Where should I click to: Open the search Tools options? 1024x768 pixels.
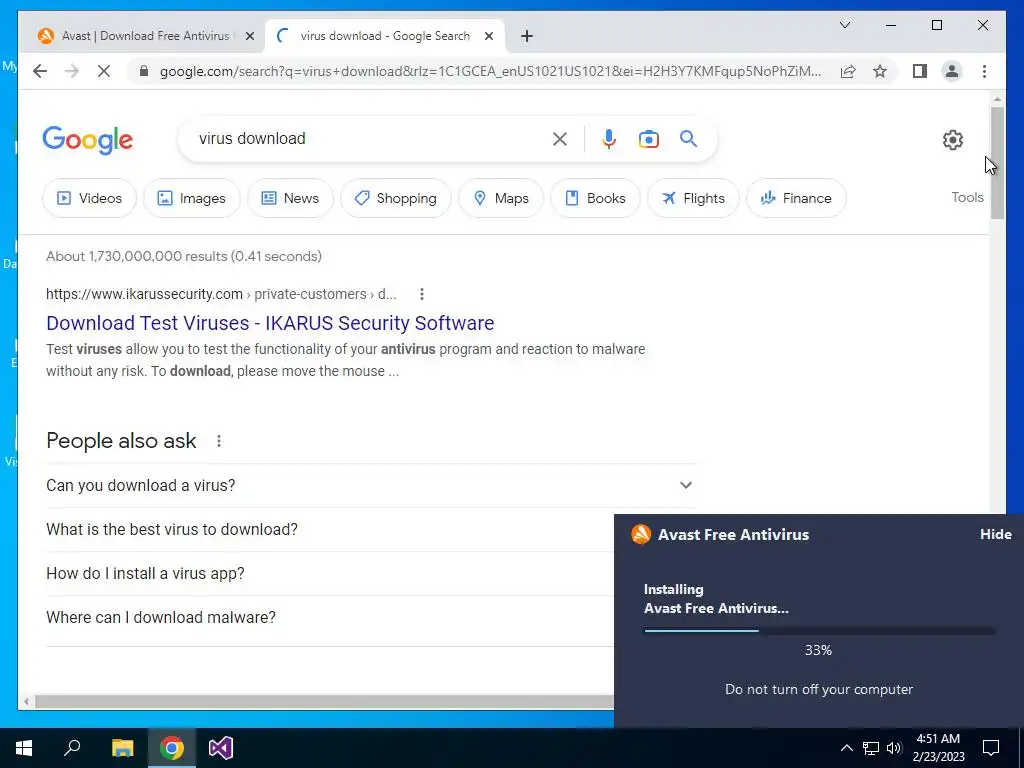(x=967, y=197)
